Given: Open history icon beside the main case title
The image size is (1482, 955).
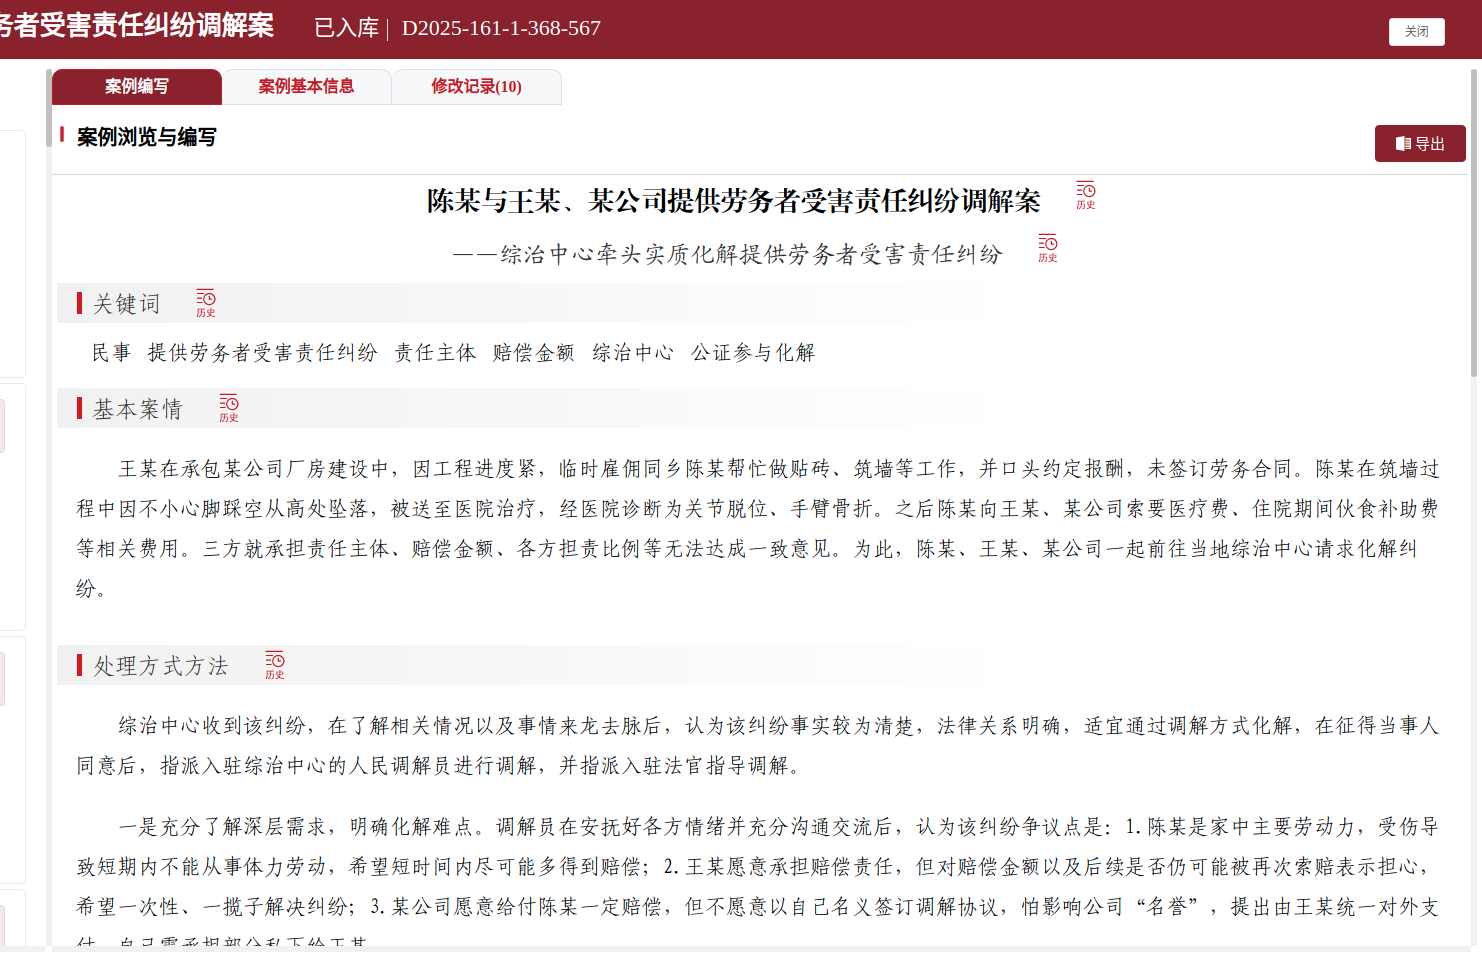Looking at the screenshot, I should click(1085, 195).
